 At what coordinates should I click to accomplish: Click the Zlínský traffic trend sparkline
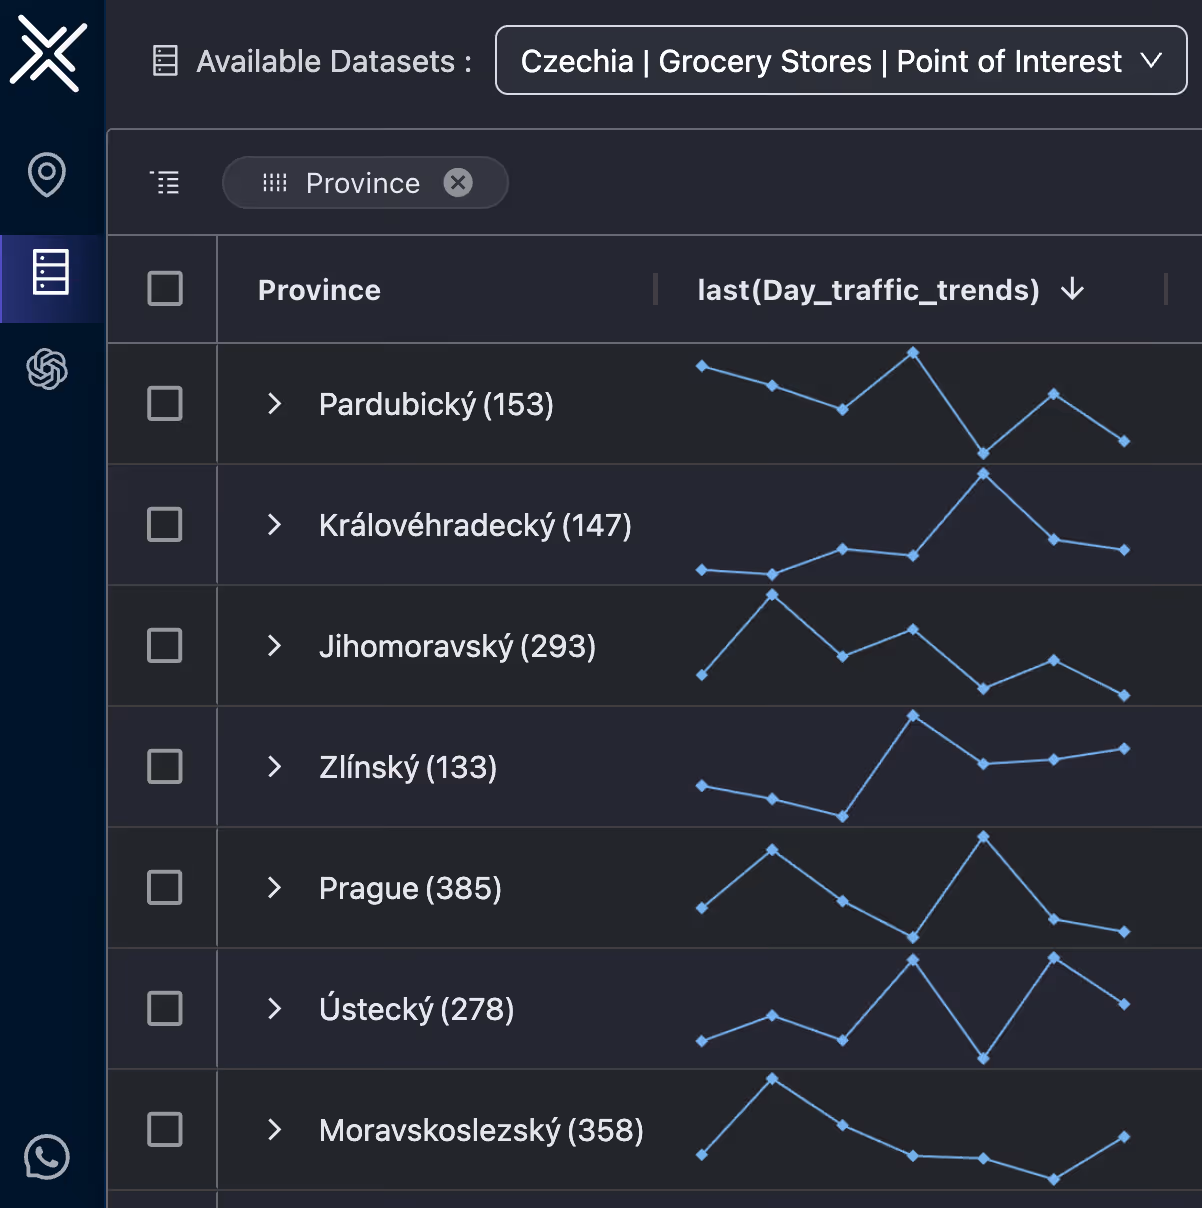913,767
